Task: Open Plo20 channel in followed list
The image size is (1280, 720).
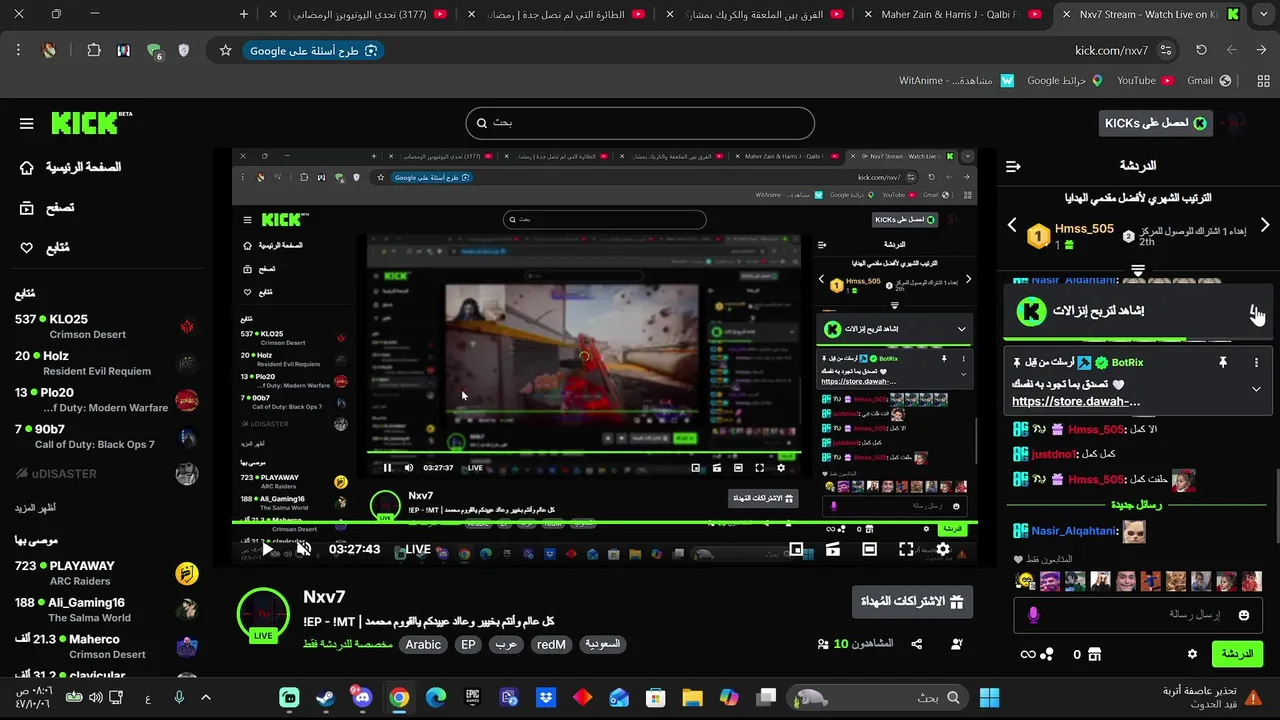Action: pos(106,400)
